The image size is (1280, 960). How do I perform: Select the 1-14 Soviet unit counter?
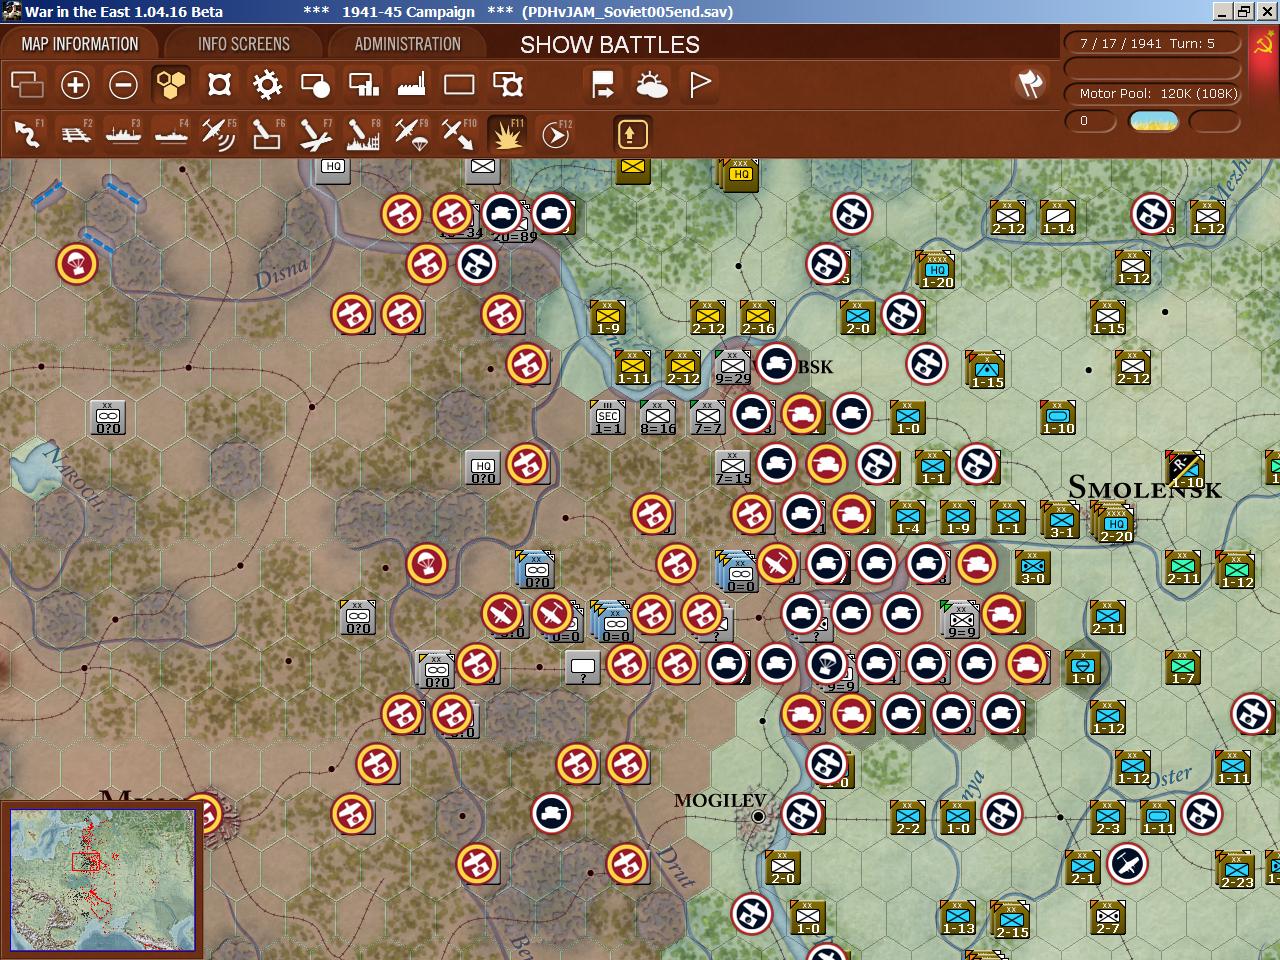[x=1058, y=217]
